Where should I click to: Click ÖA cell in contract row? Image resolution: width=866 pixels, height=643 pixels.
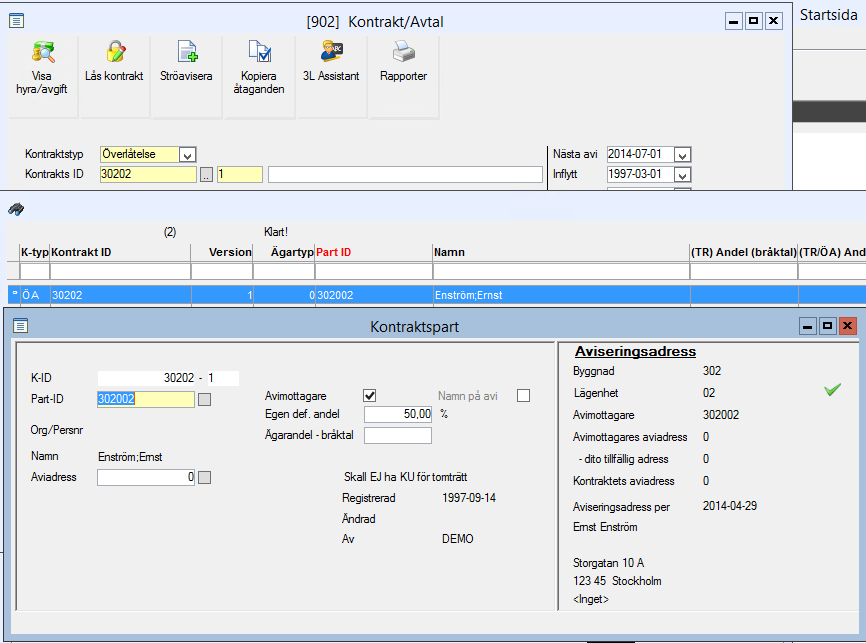[34, 295]
